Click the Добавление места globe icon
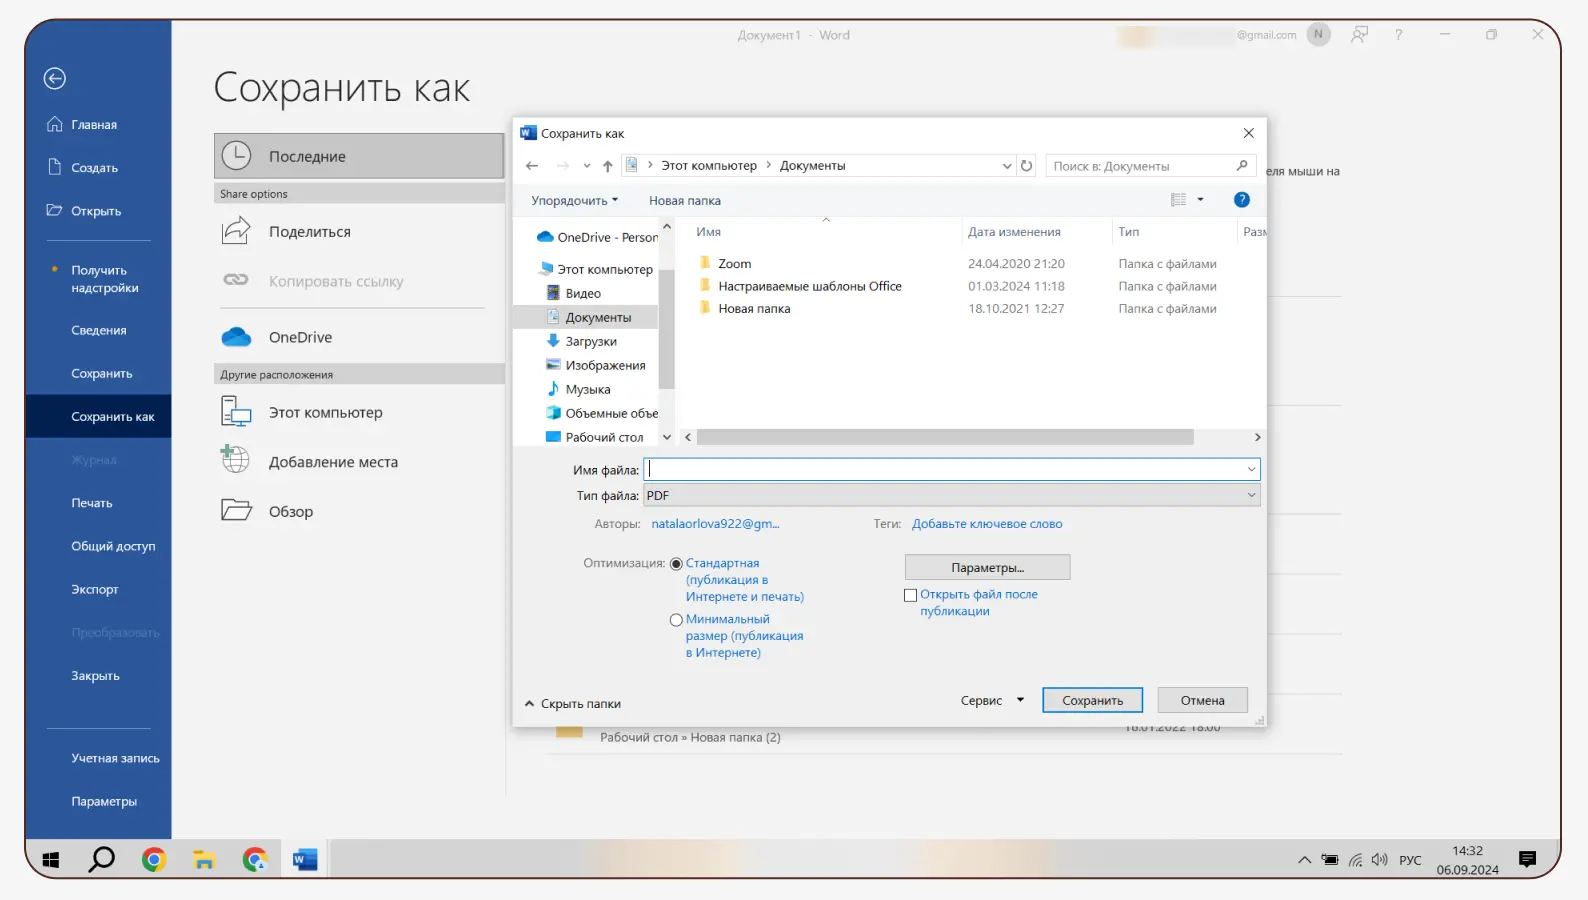This screenshot has width=1588, height=900. tap(236, 460)
